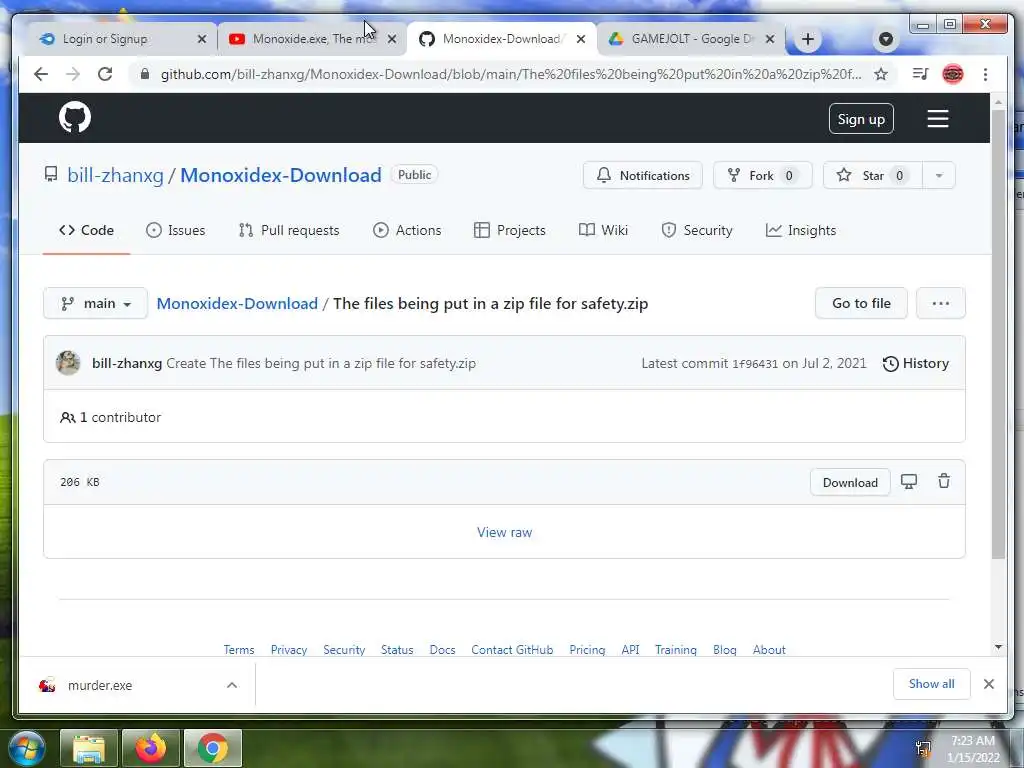Click bill-zhanxg commit author avatar
This screenshot has height=768, width=1024.
(68, 363)
